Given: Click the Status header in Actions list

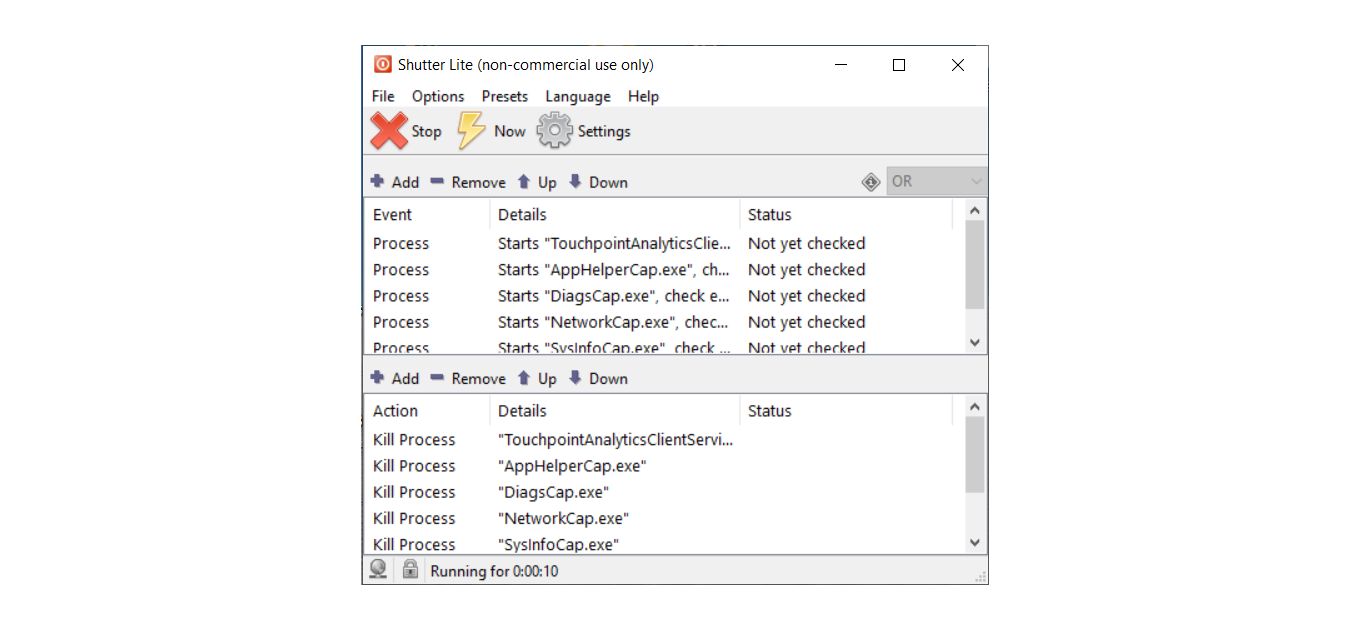Looking at the screenshot, I should click(x=846, y=410).
